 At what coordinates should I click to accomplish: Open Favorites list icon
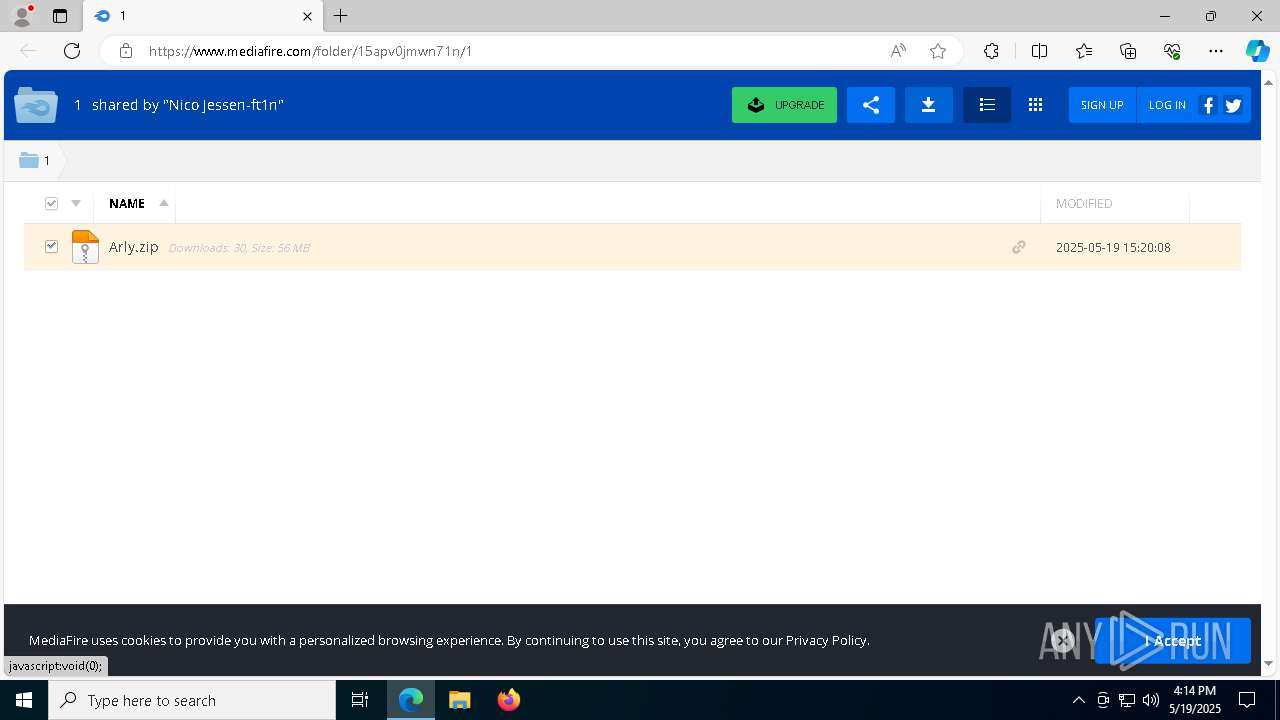1084,51
